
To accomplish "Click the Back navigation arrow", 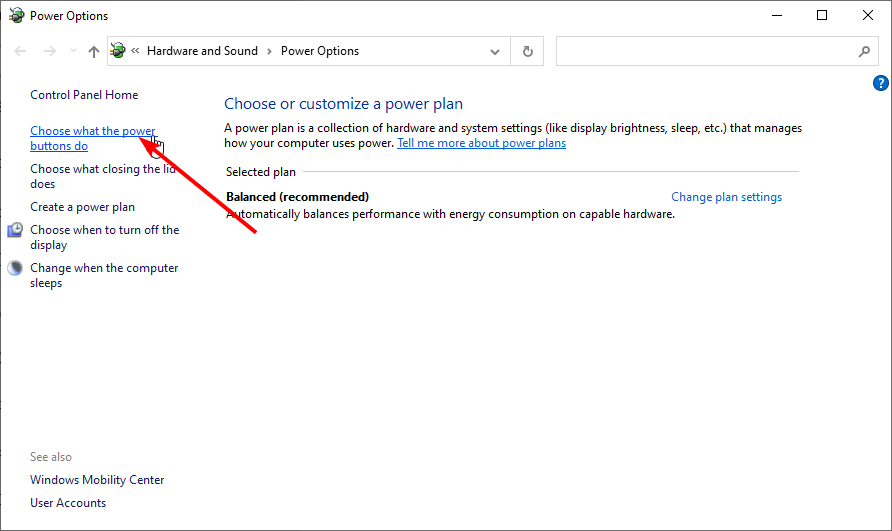I will point(20,51).
